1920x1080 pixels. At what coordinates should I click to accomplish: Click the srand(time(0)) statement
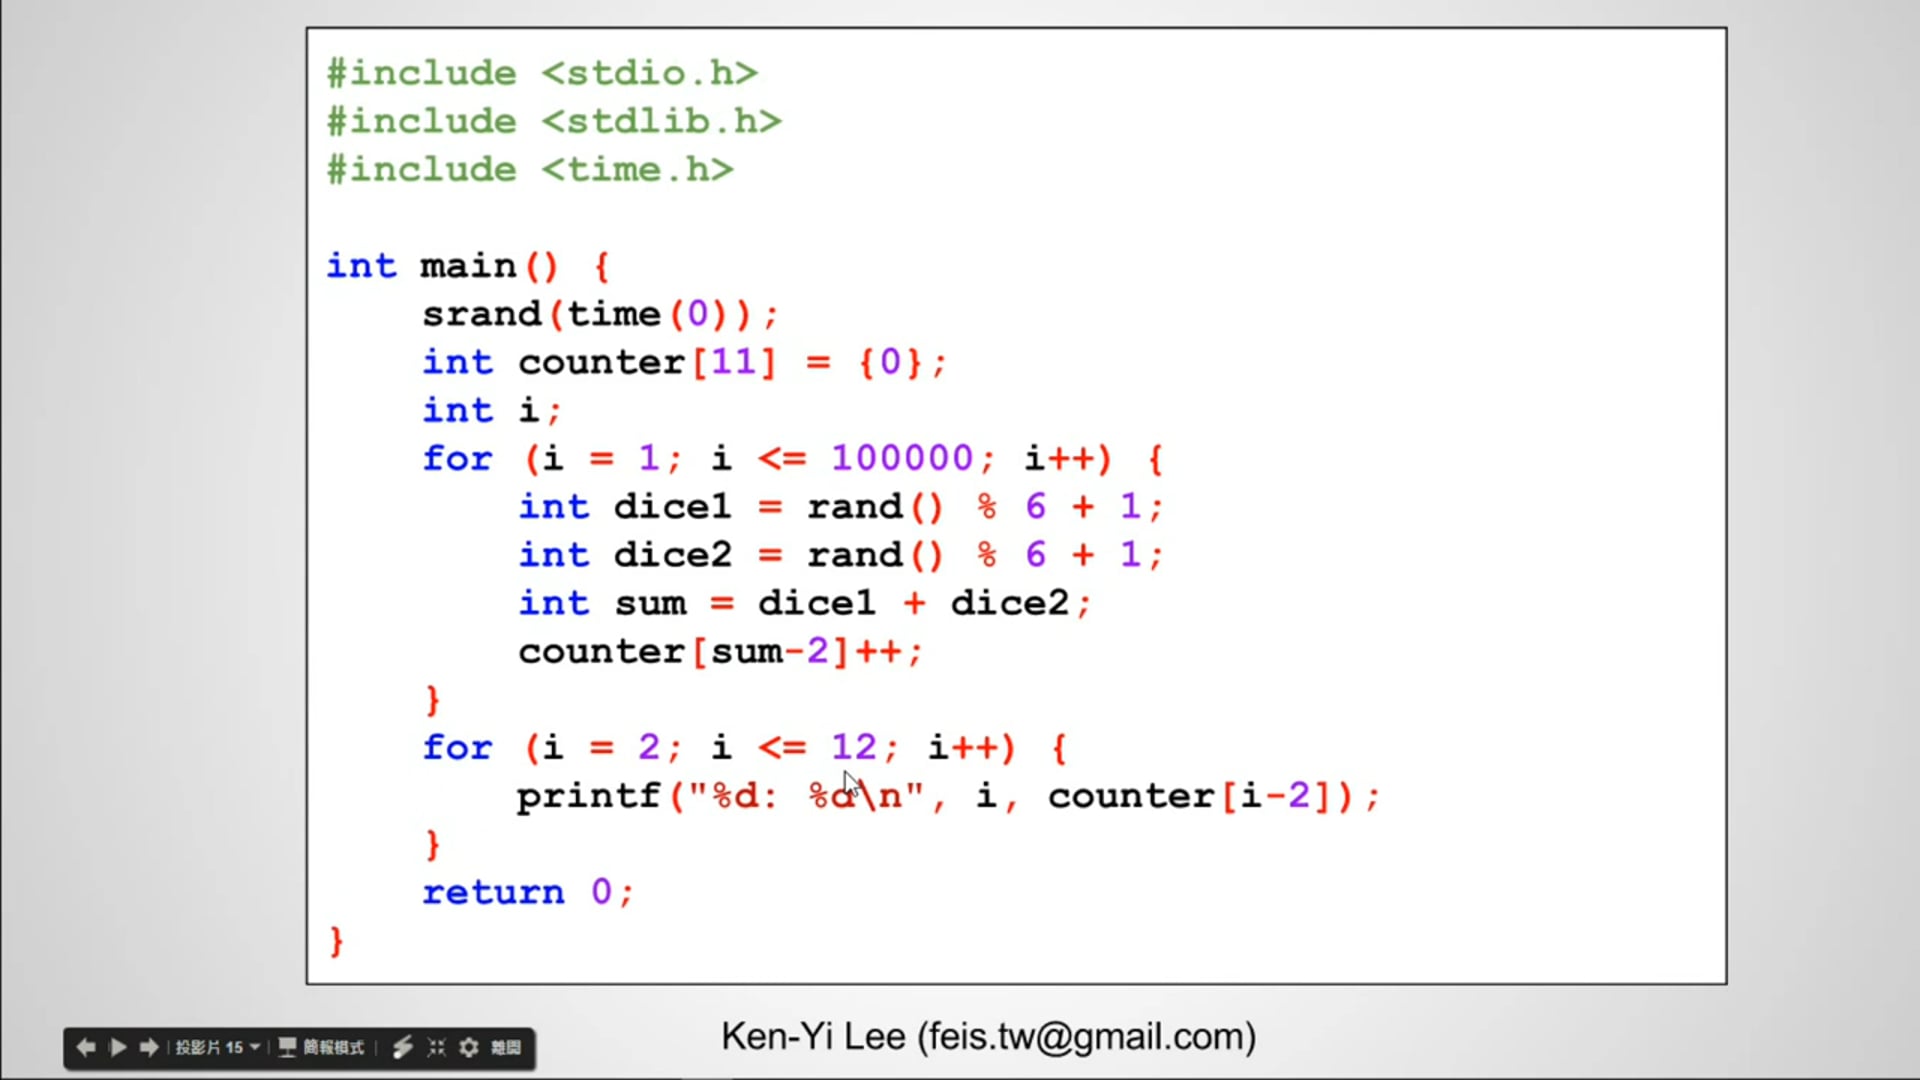(x=598, y=314)
